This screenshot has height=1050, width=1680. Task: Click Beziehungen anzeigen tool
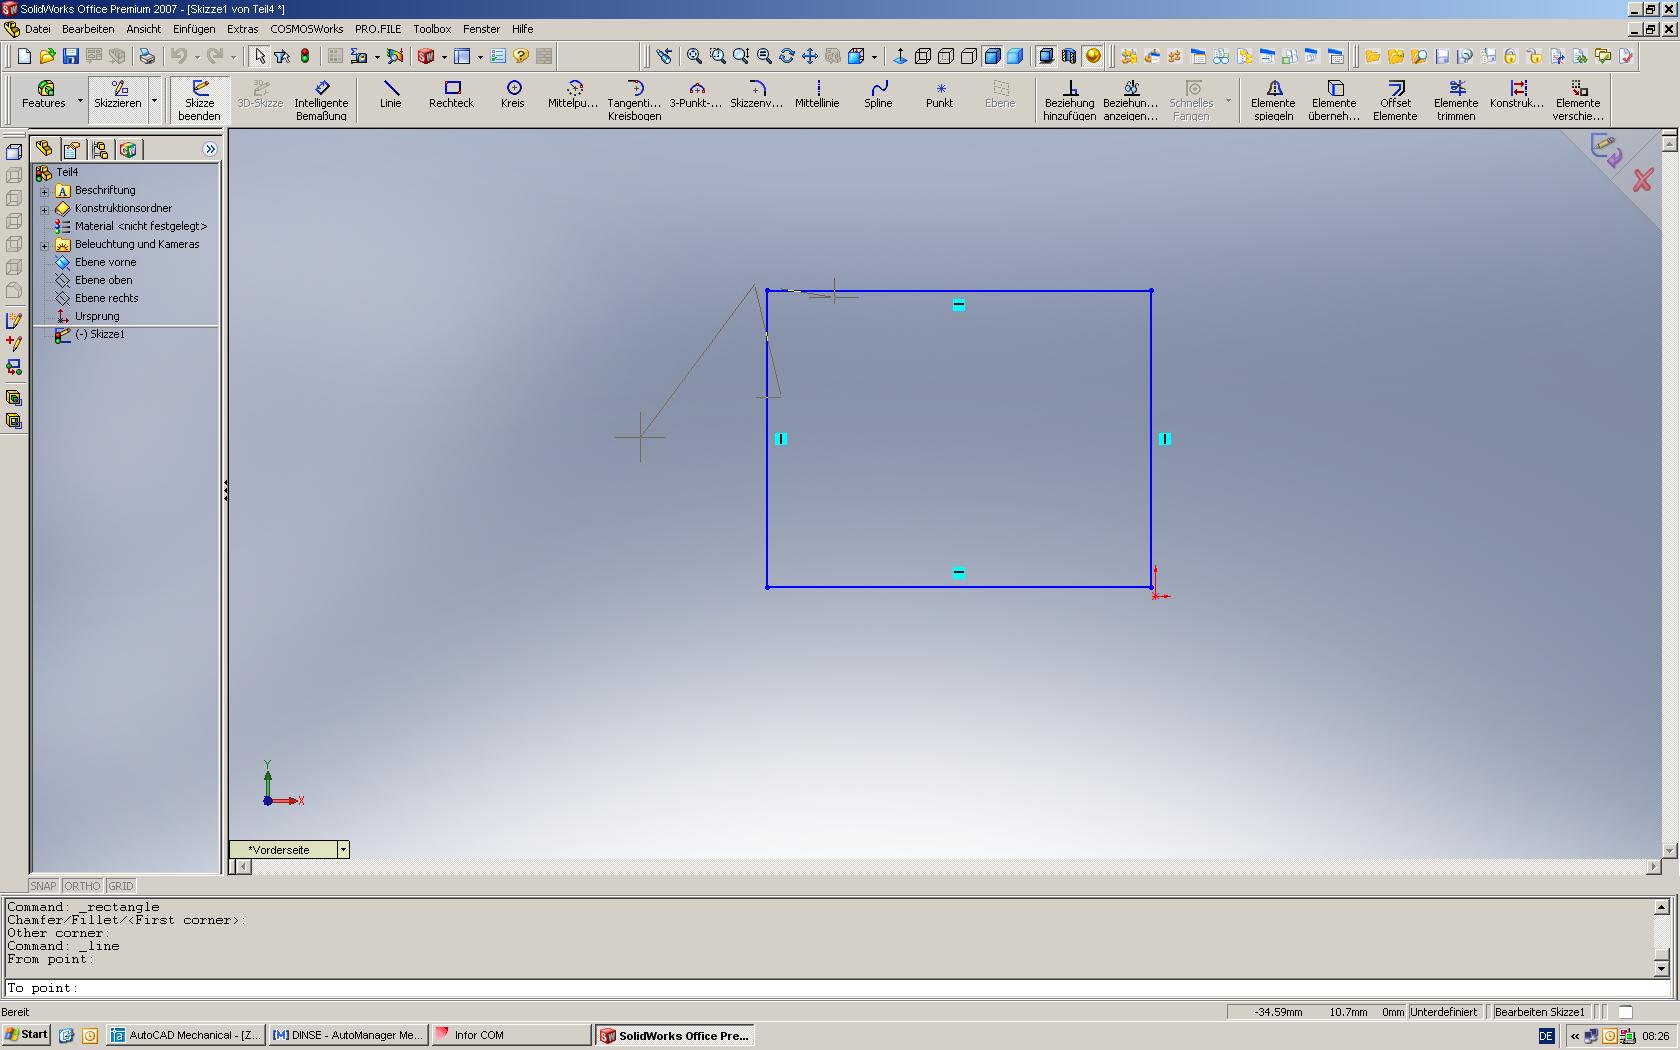tap(1130, 100)
